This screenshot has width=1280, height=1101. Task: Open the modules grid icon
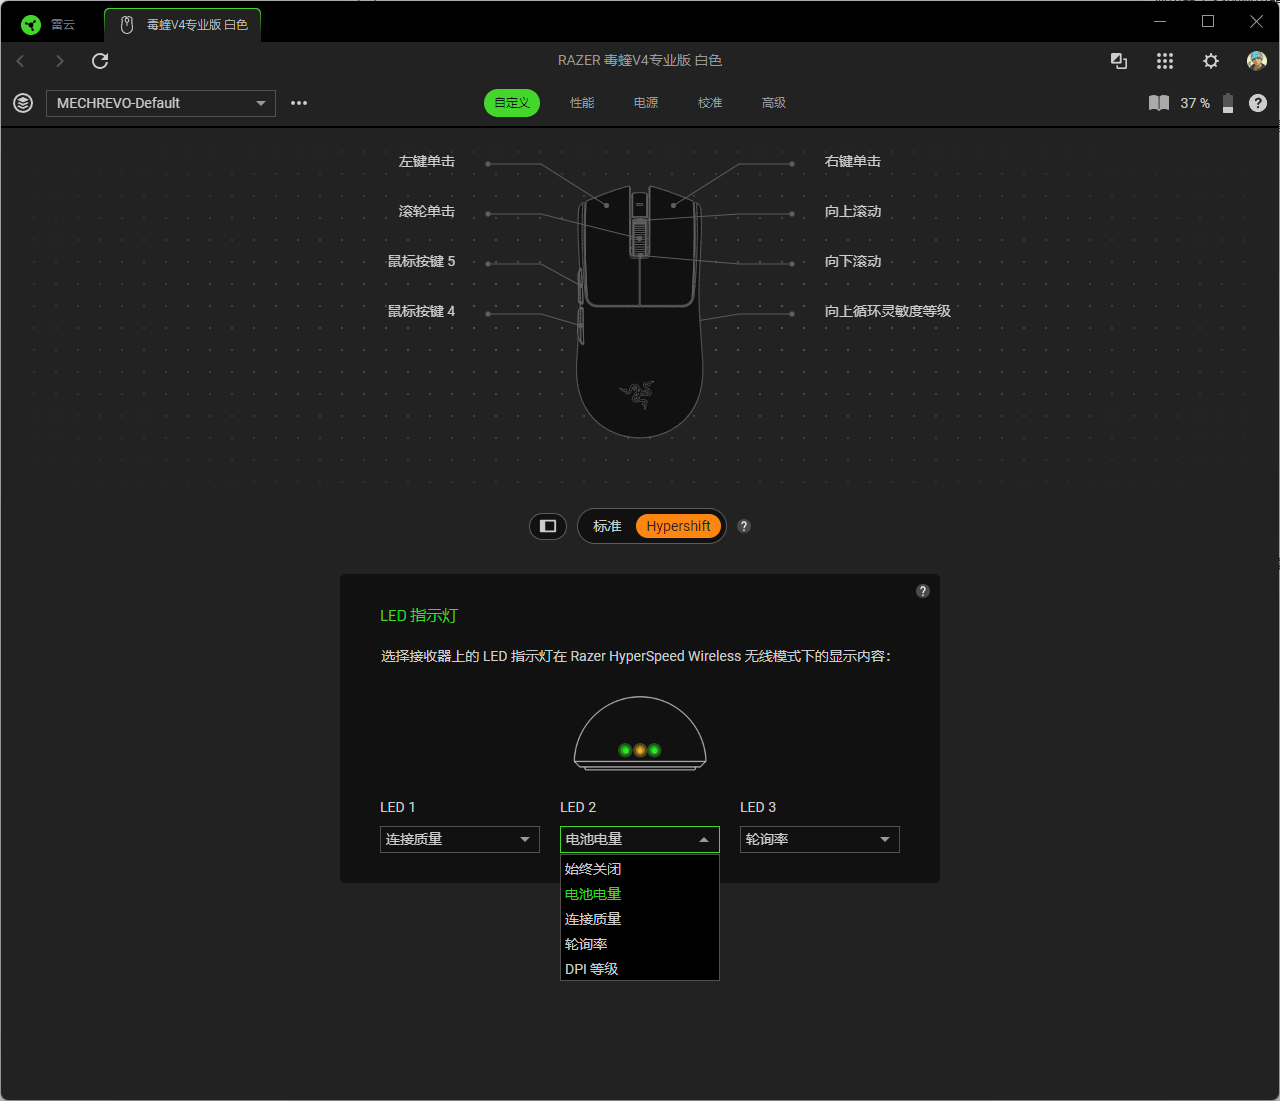click(1165, 61)
